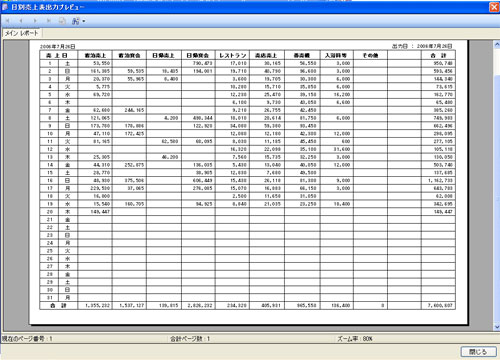The width and height of the screenshot is (500, 360).
Task: Click 合計ページ数 status bar entry
Action: [190, 339]
